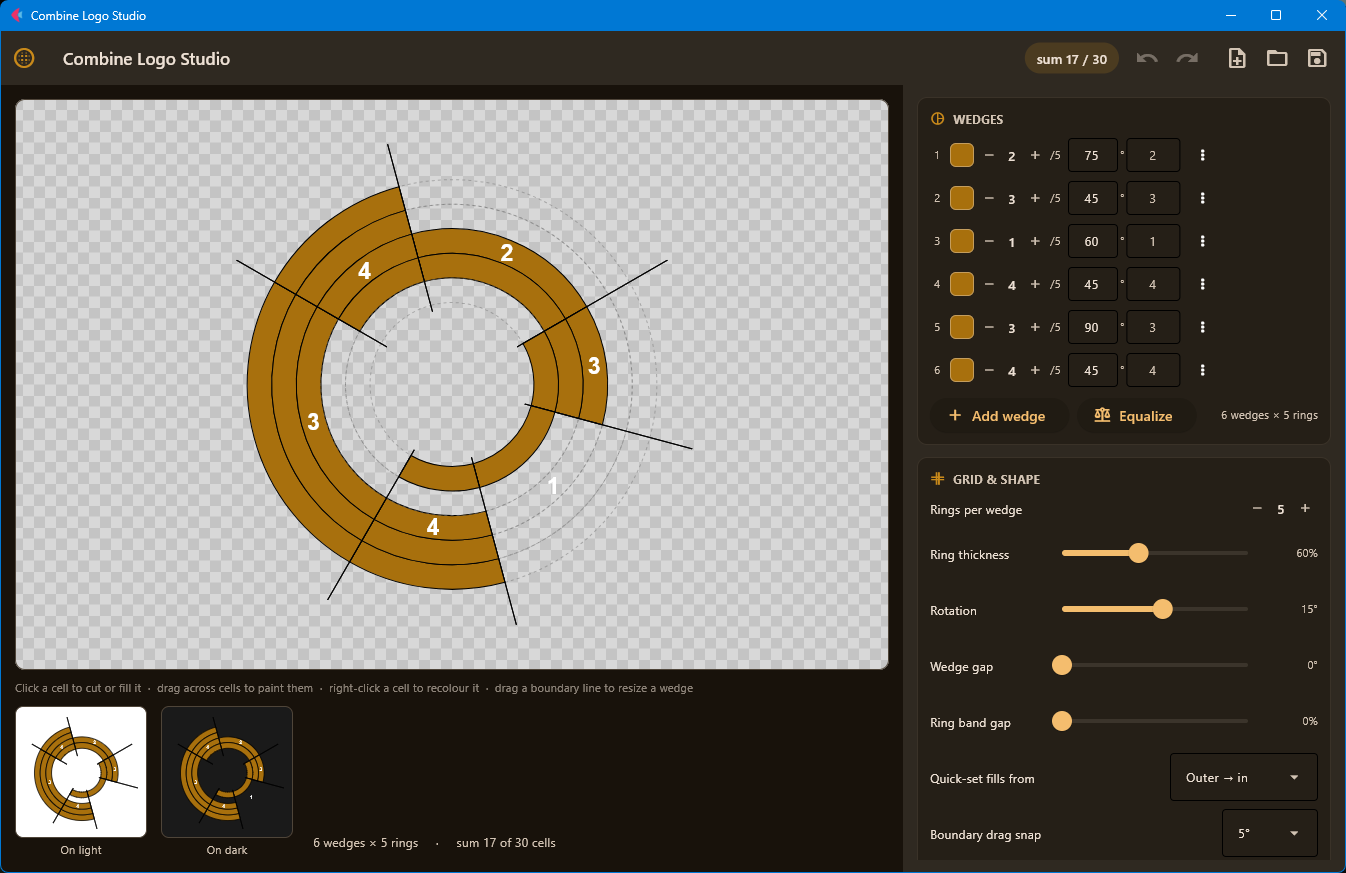The image size is (1346, 873).
Task: Click the sum 17 / 30 badge
Action: tap(1072, 59)
